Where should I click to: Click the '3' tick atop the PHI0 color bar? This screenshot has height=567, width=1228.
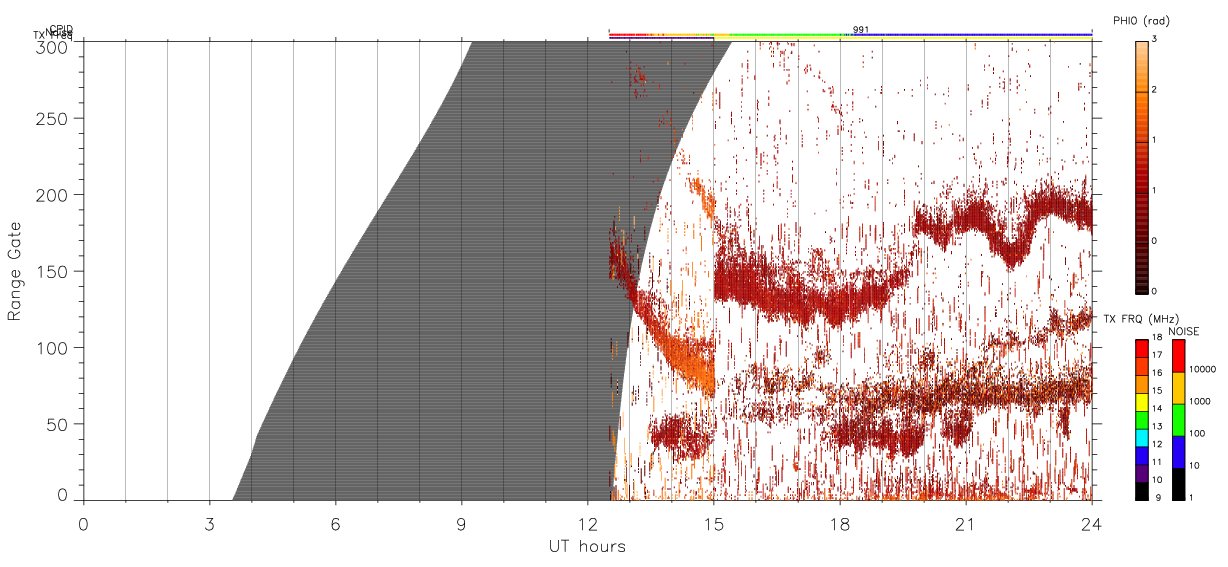[x=1154, y=40]
